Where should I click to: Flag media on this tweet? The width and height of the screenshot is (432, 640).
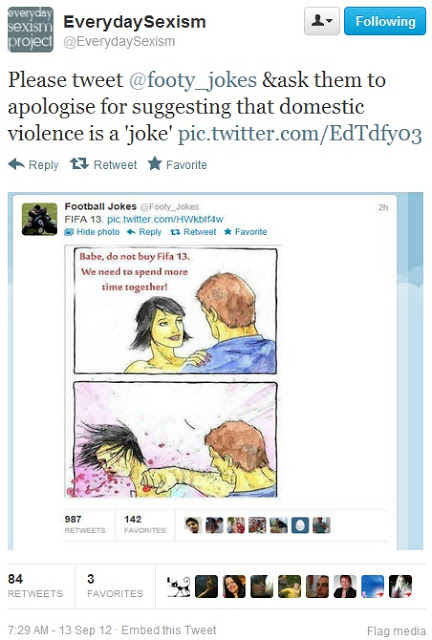click(x=396, y=631)
